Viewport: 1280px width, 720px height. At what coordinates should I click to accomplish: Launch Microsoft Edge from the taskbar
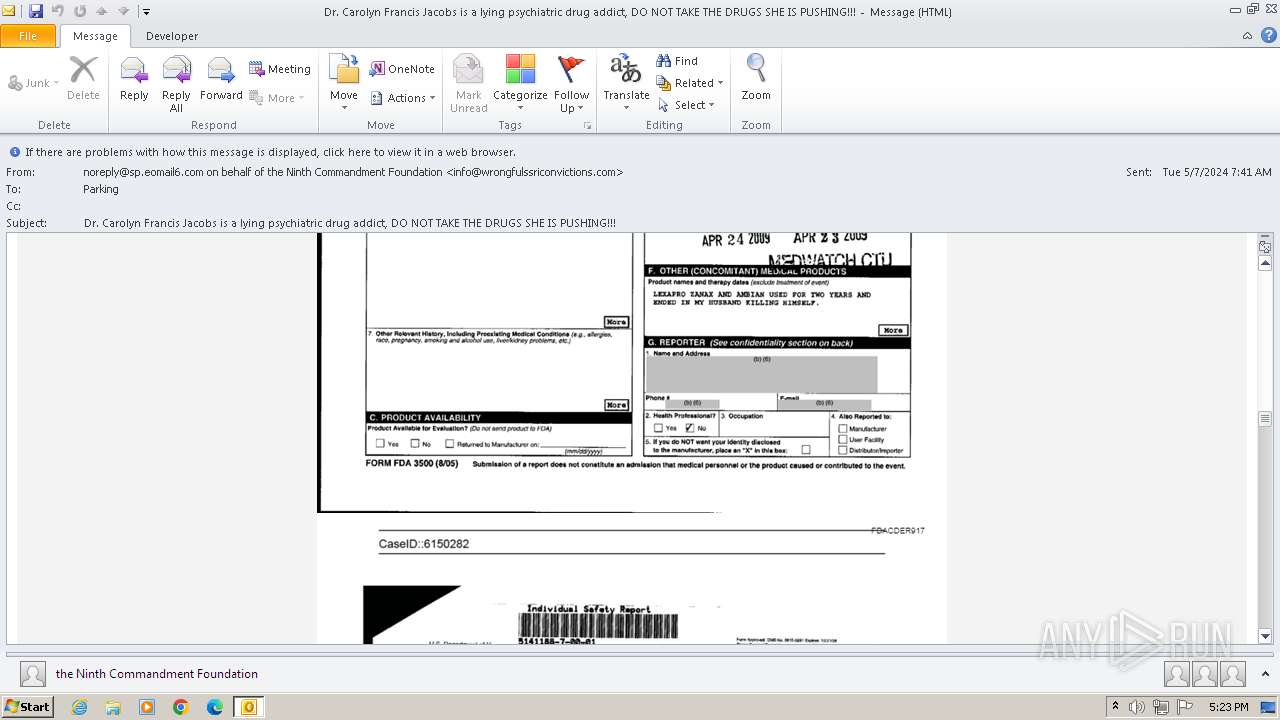tap(215, 707)
